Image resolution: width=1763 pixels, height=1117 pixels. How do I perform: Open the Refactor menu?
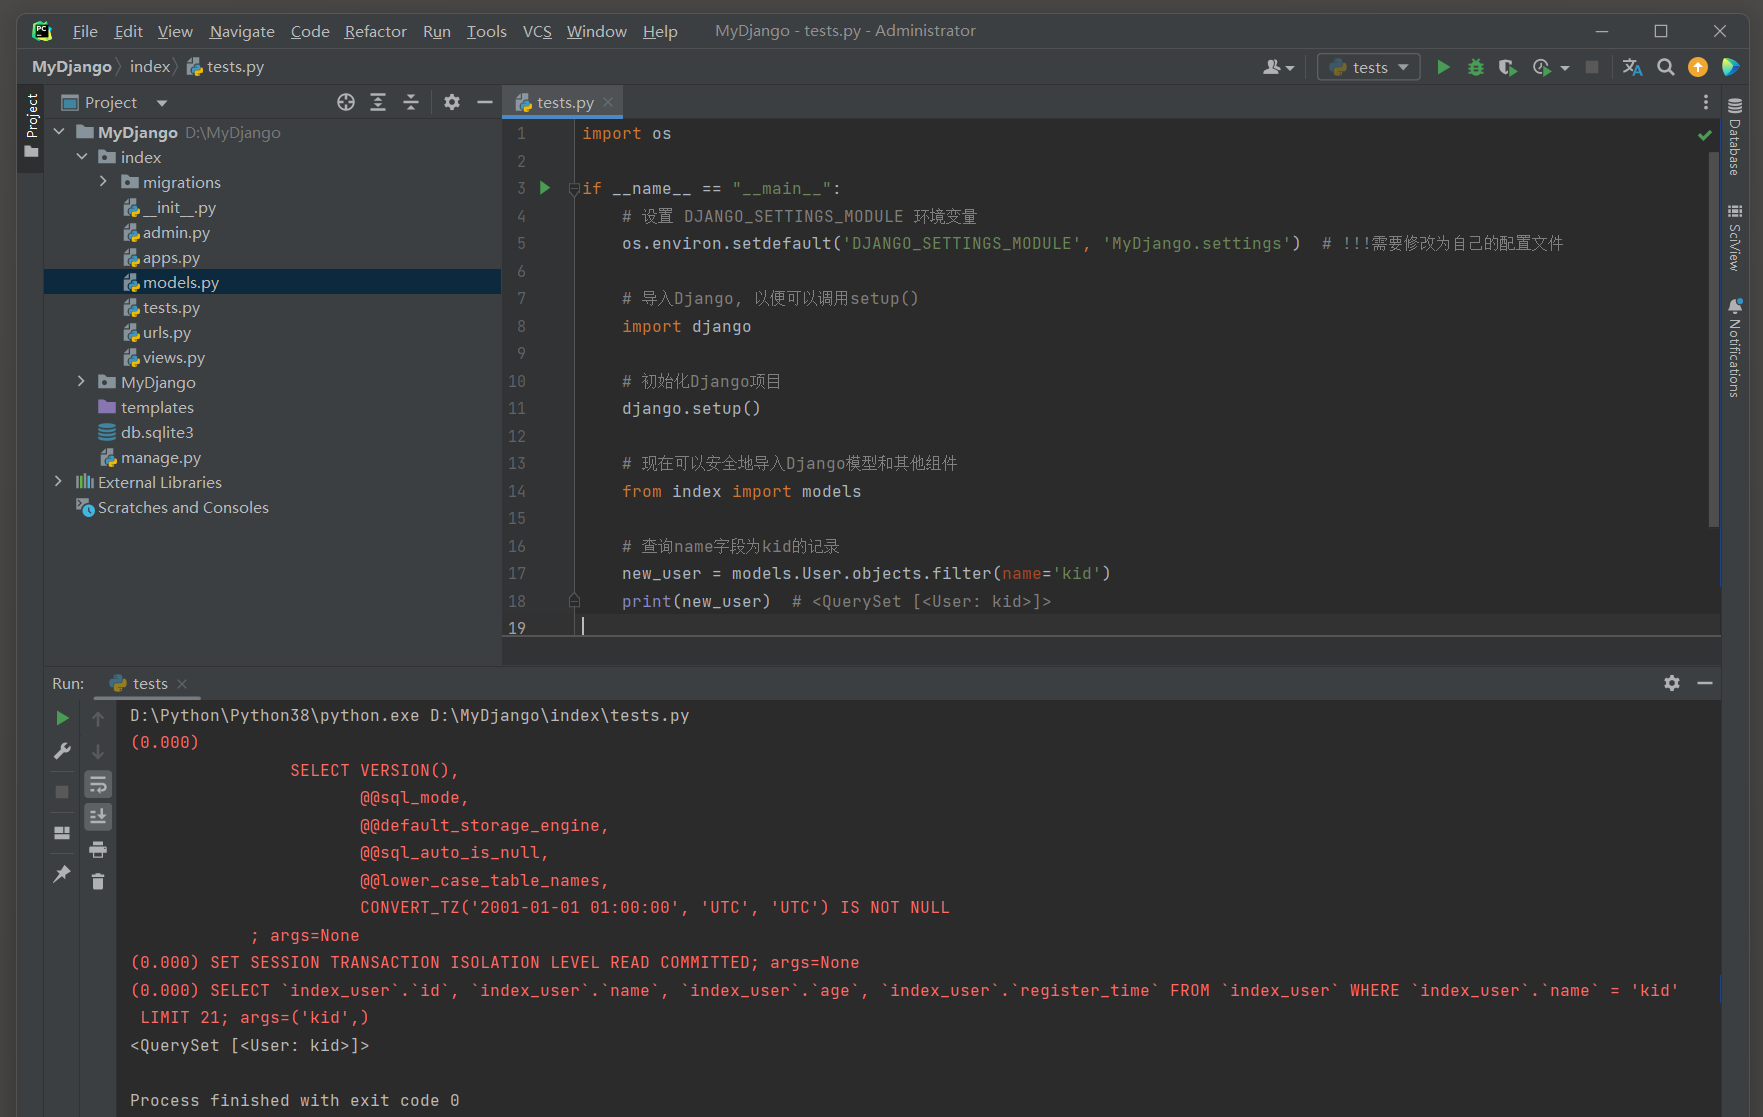375,31
